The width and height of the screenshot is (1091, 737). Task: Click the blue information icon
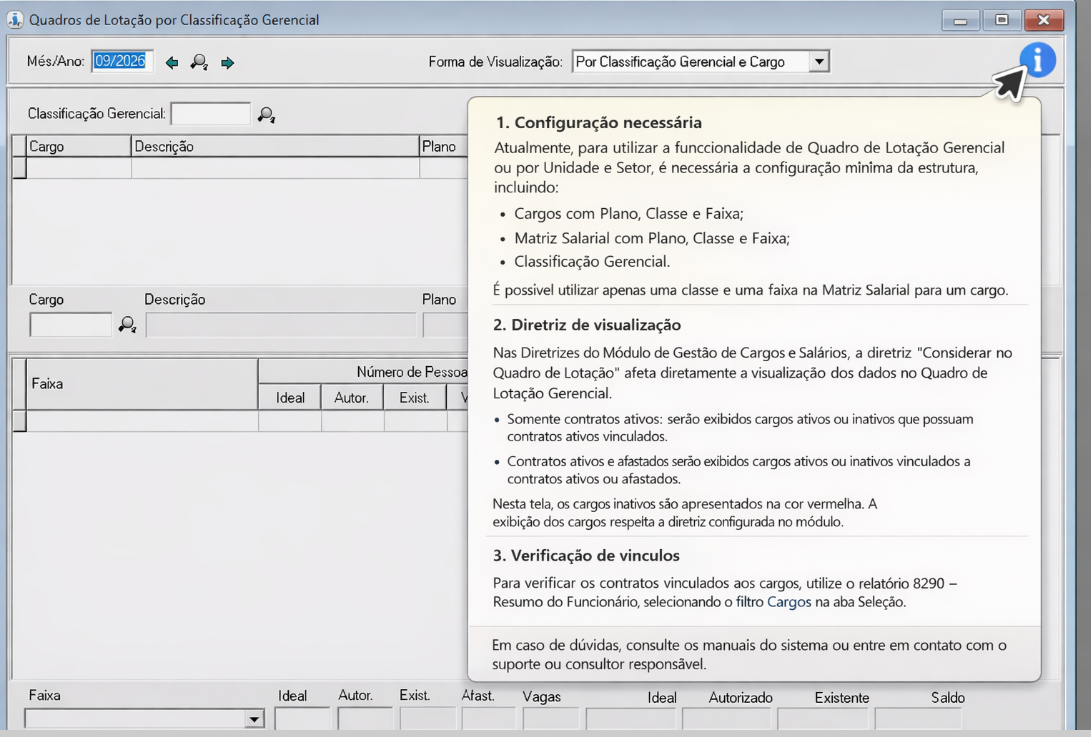[x=1037, y=61]
